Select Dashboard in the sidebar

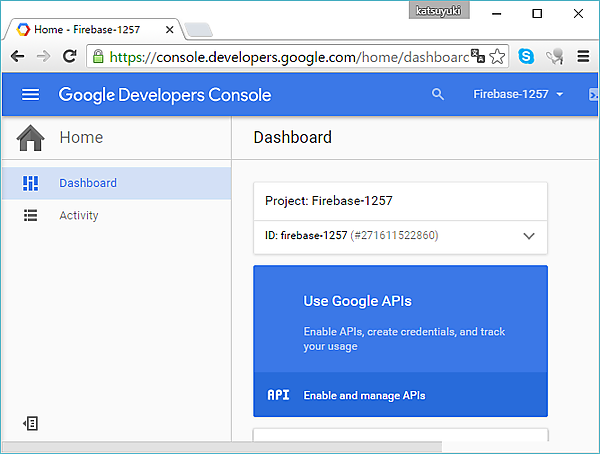(88, 183)
